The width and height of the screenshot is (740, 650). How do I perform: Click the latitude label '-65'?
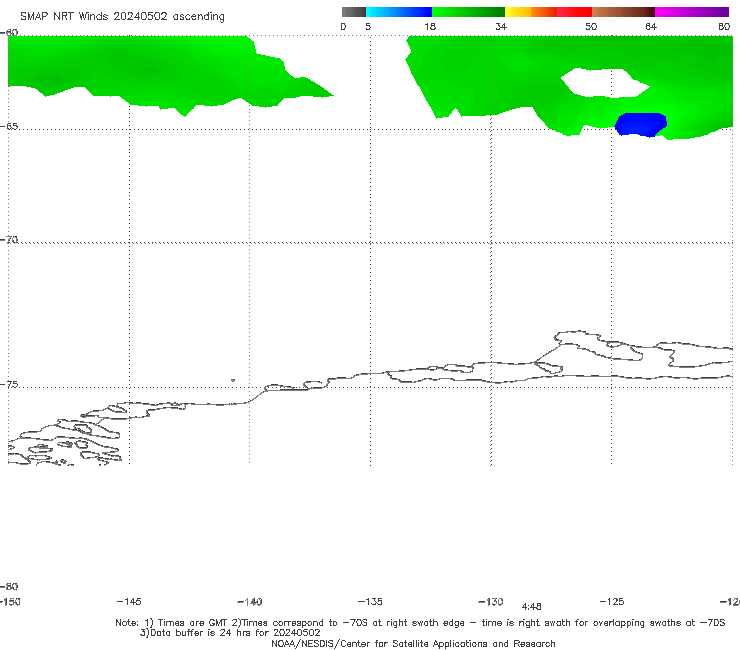(9, 127)
